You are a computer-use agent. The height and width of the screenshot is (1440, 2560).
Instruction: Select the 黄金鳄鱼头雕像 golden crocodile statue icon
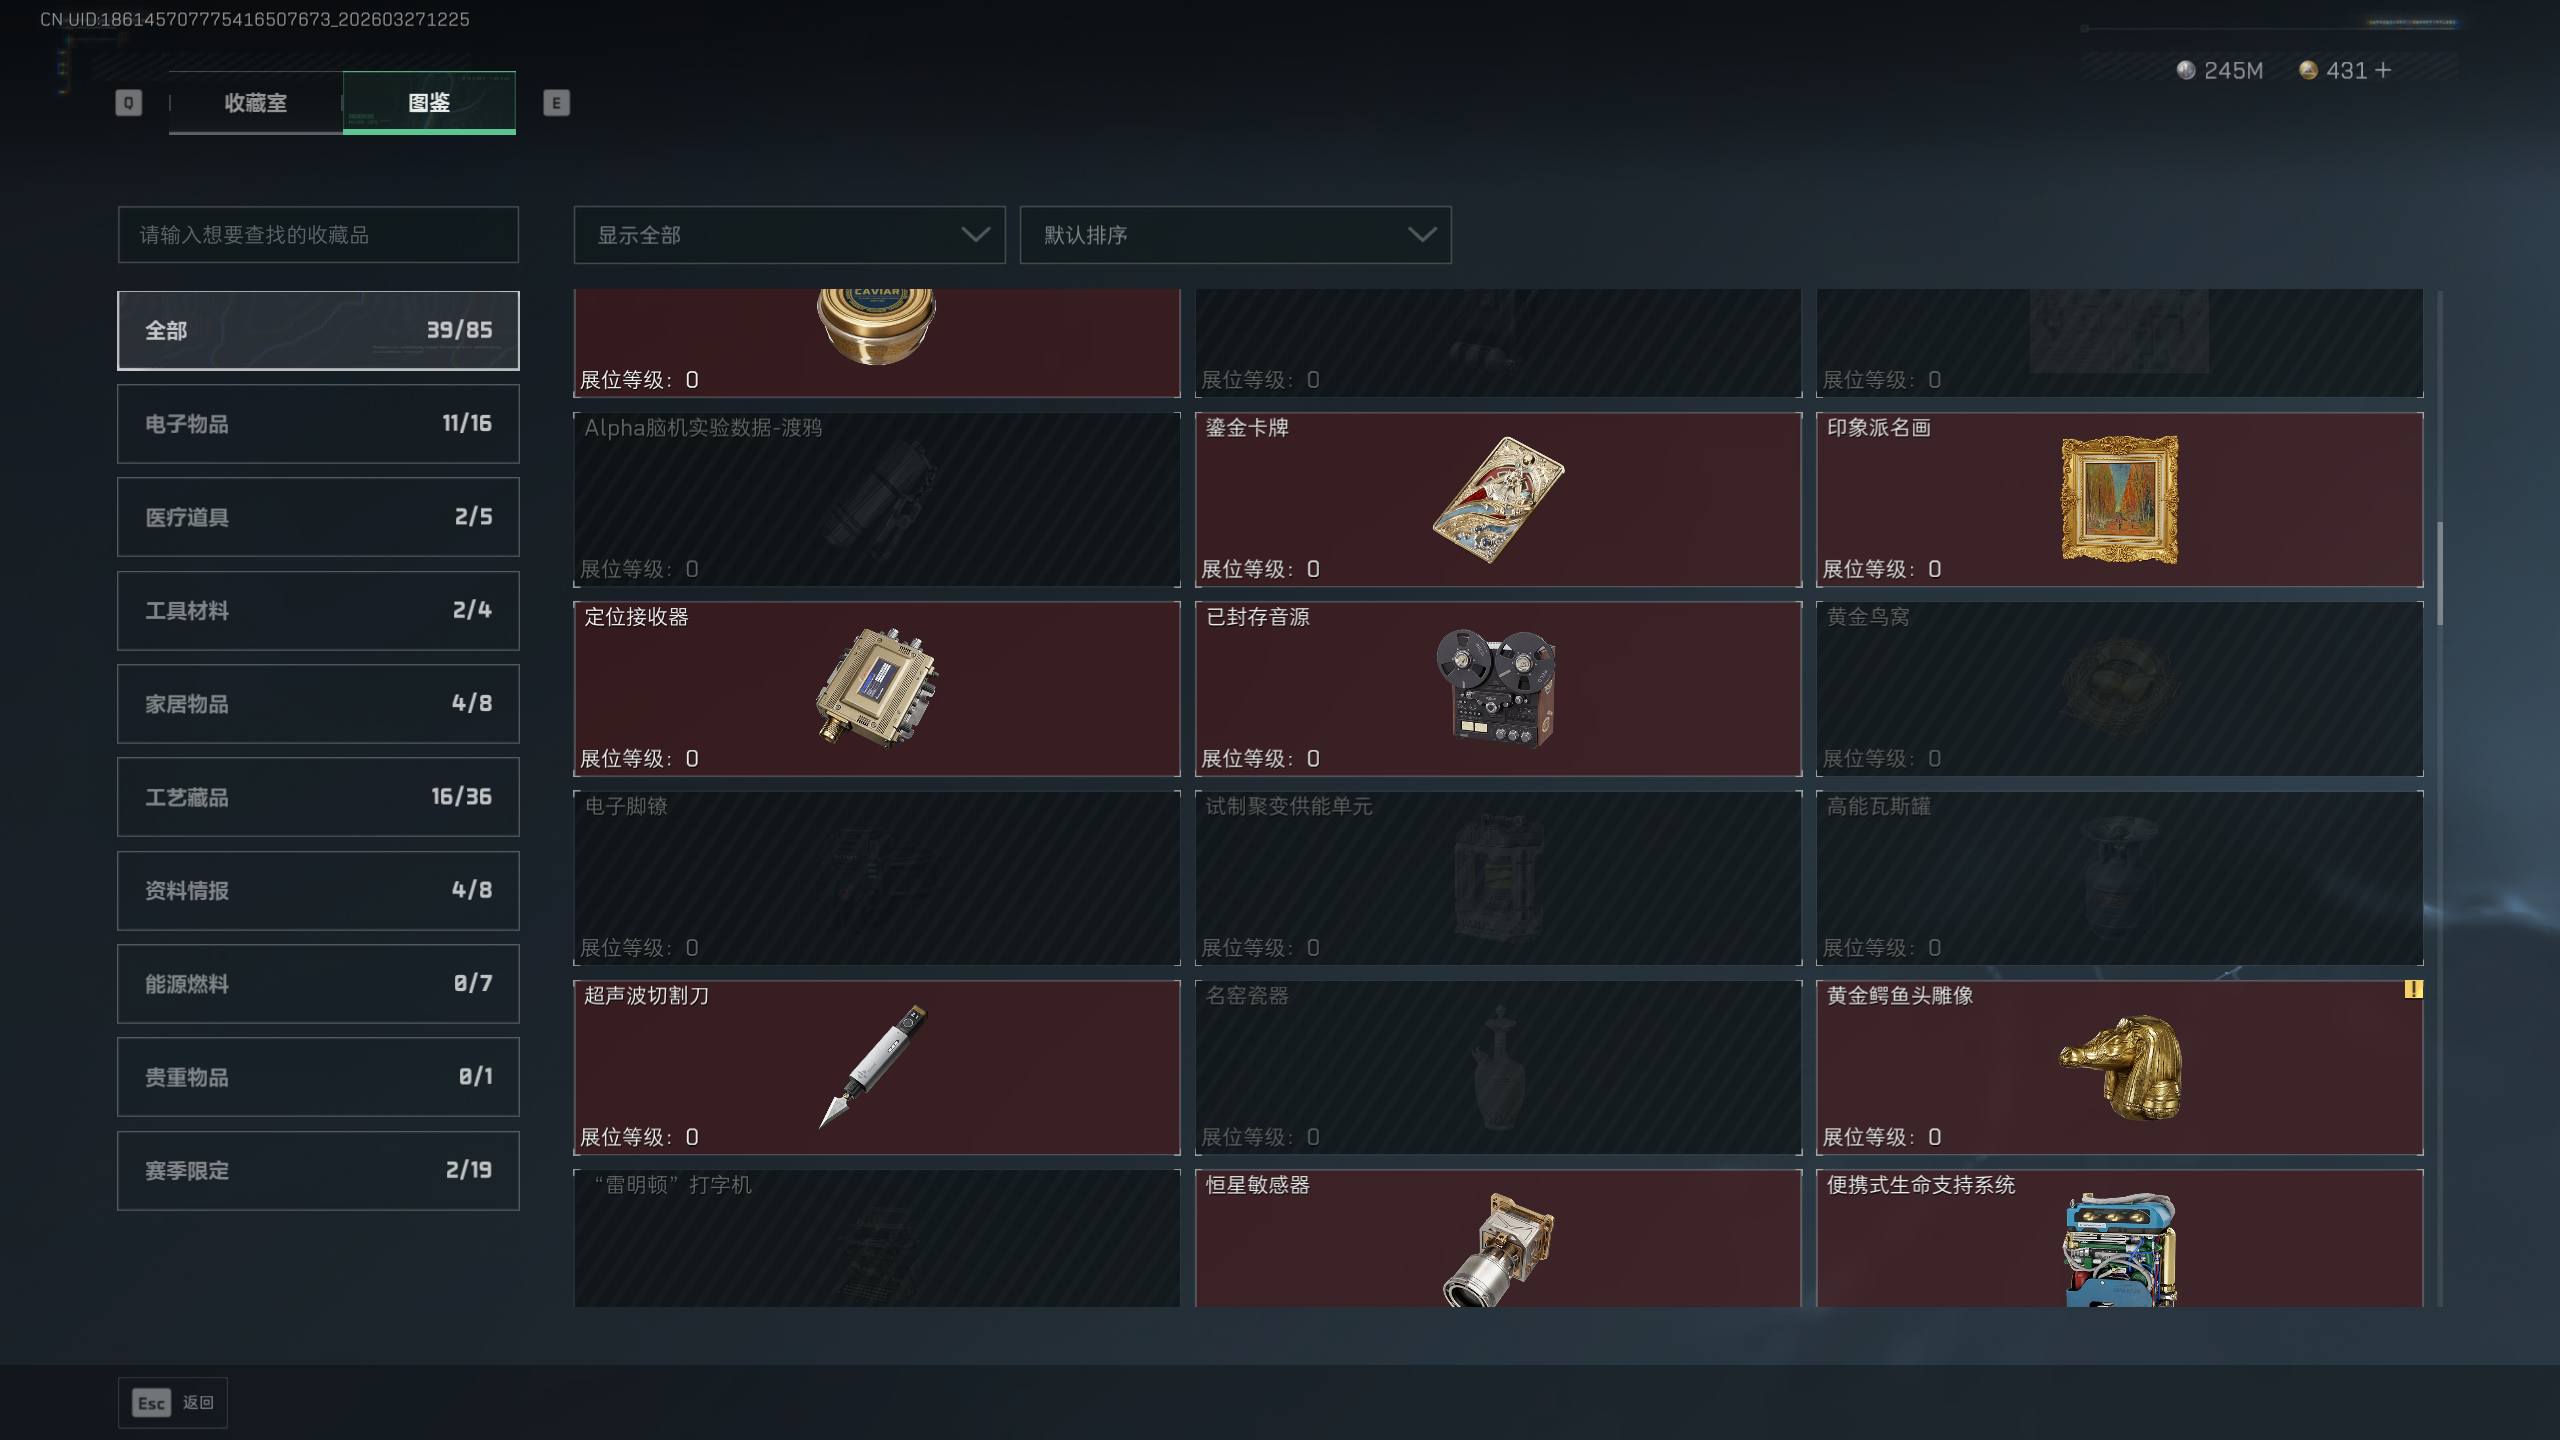(x=2121, y=1067)
